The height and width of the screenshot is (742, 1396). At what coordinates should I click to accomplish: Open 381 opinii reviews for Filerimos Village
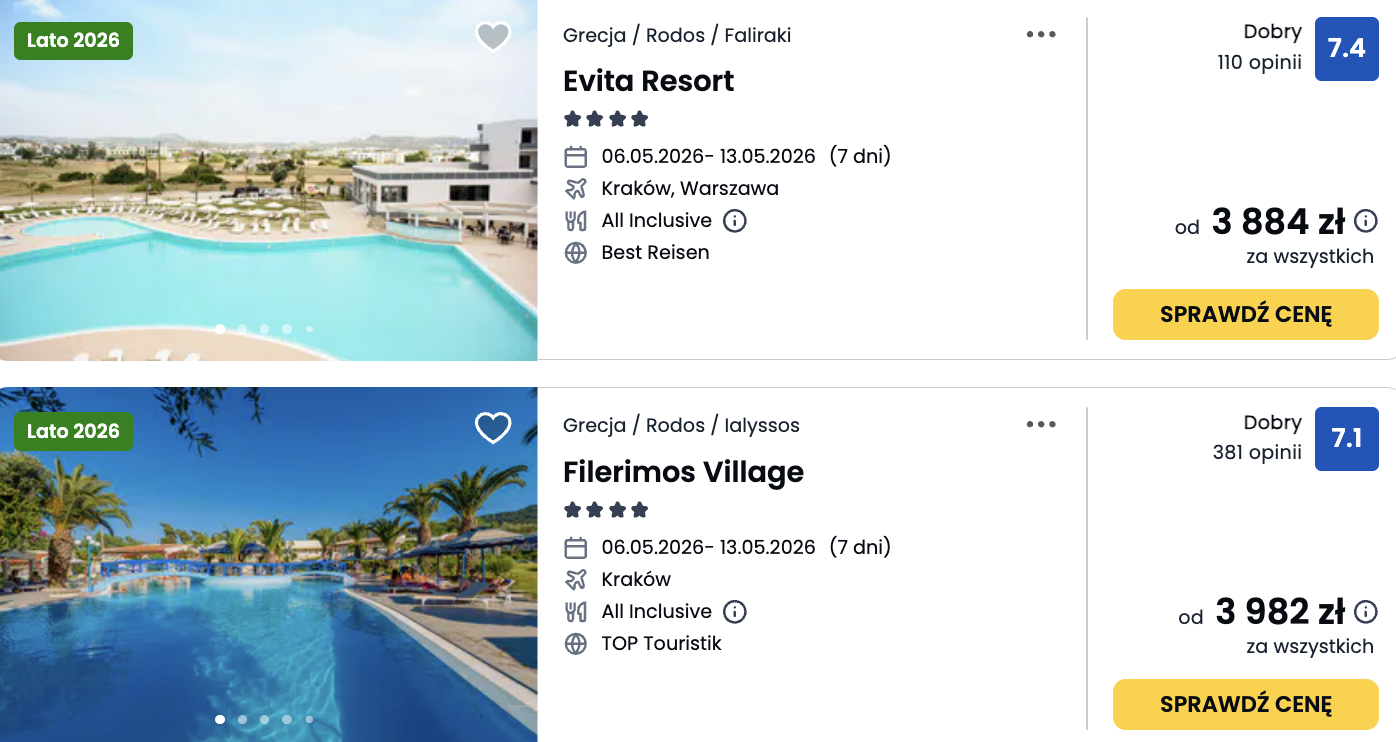1257,453
